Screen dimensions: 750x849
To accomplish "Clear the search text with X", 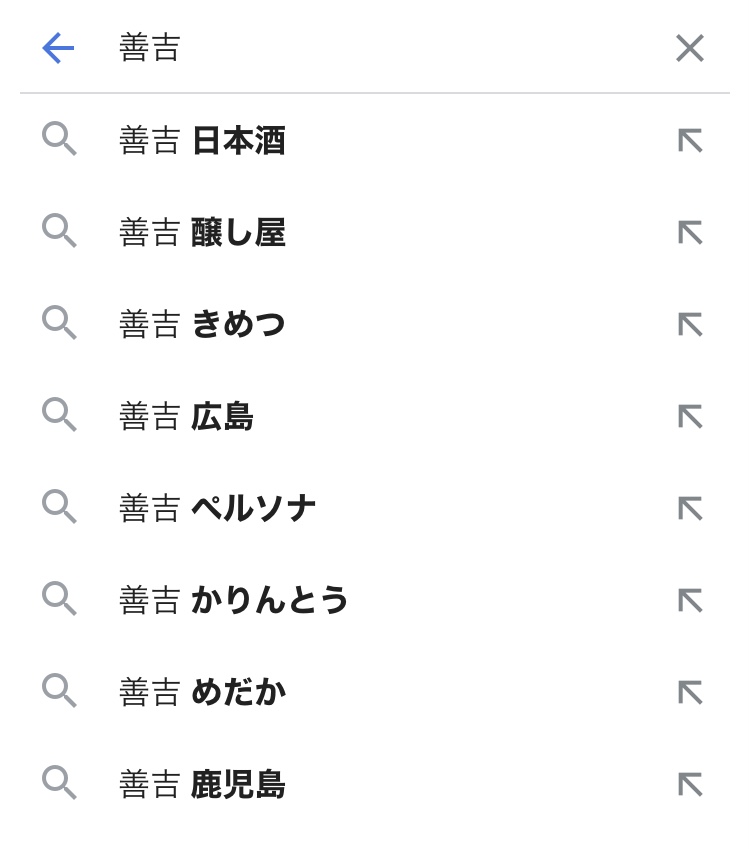I will pyautogui.click(x=689, y=48).
